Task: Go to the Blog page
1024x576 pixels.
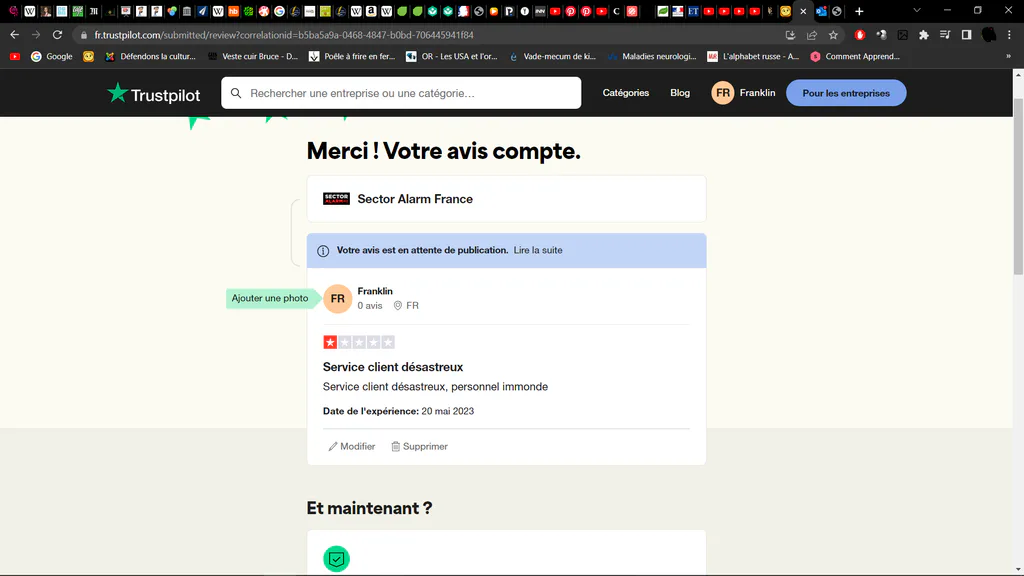Action: [680, 93]
